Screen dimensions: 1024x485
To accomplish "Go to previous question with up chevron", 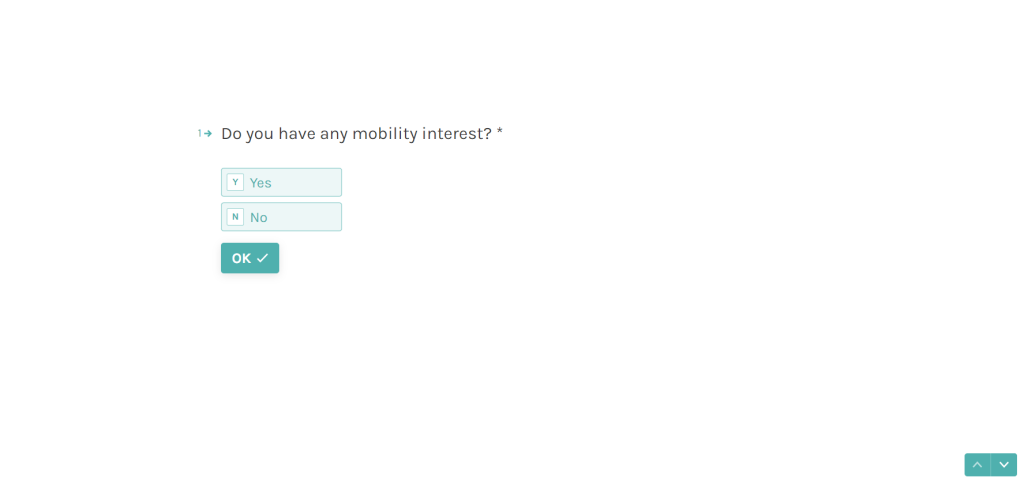I will click(x=977, y=465).
